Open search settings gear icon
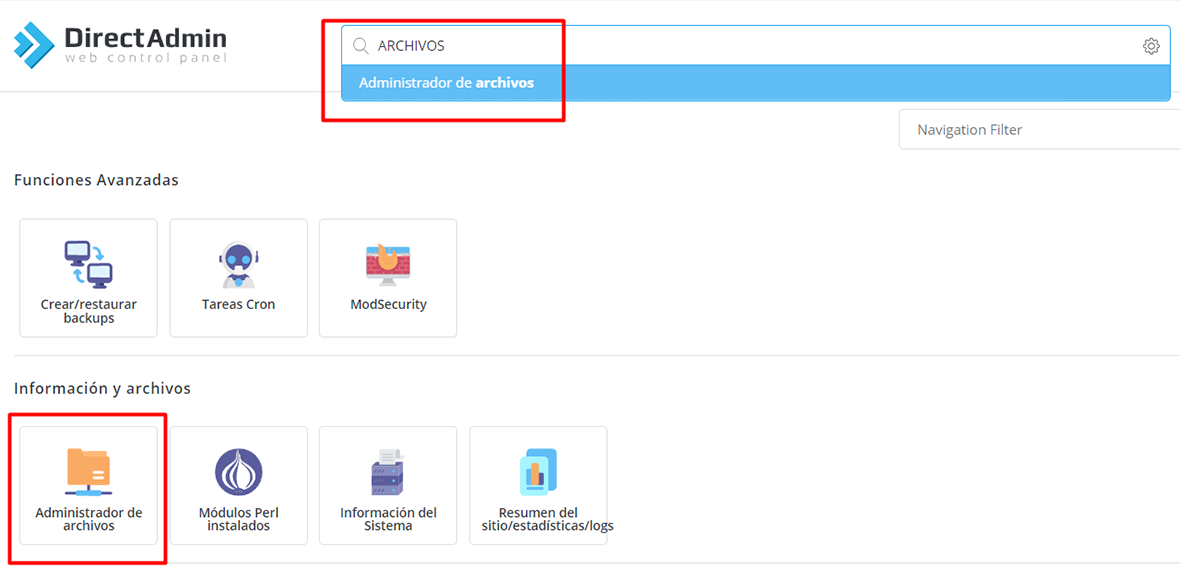 pos(1151,47)
